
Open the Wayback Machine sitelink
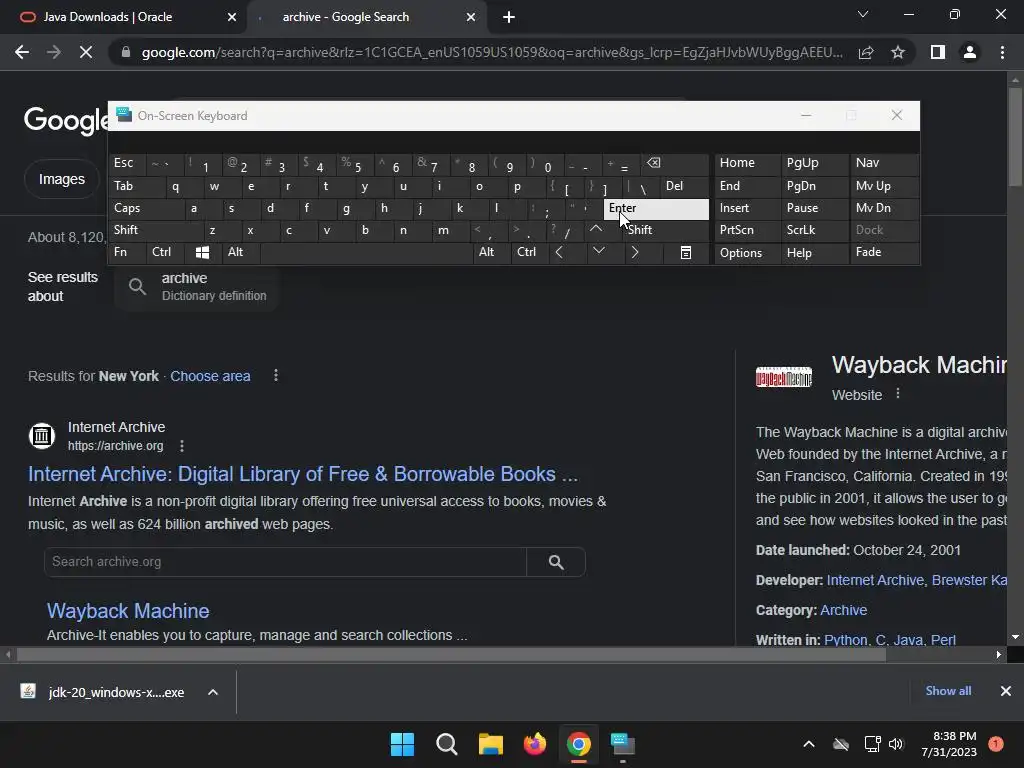(128, 611)
